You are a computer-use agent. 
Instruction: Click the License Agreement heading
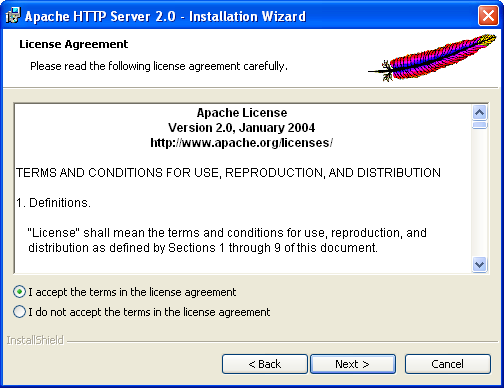pyautogui.click(x=74, y=44)
